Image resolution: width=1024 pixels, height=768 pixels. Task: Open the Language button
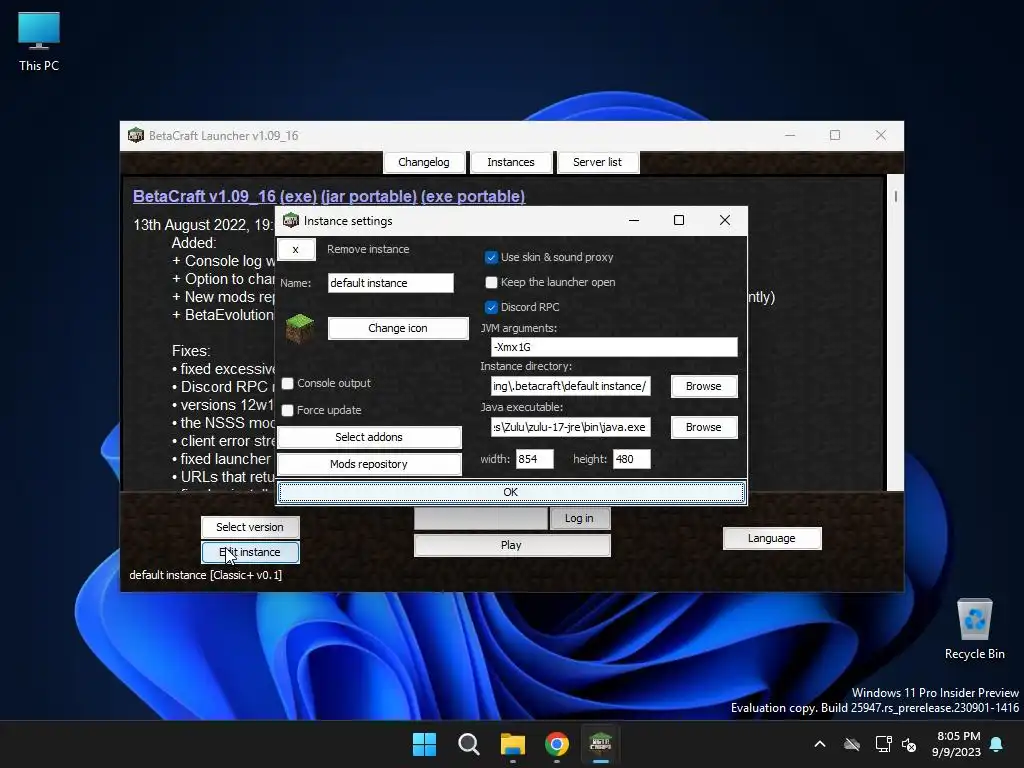771,538
